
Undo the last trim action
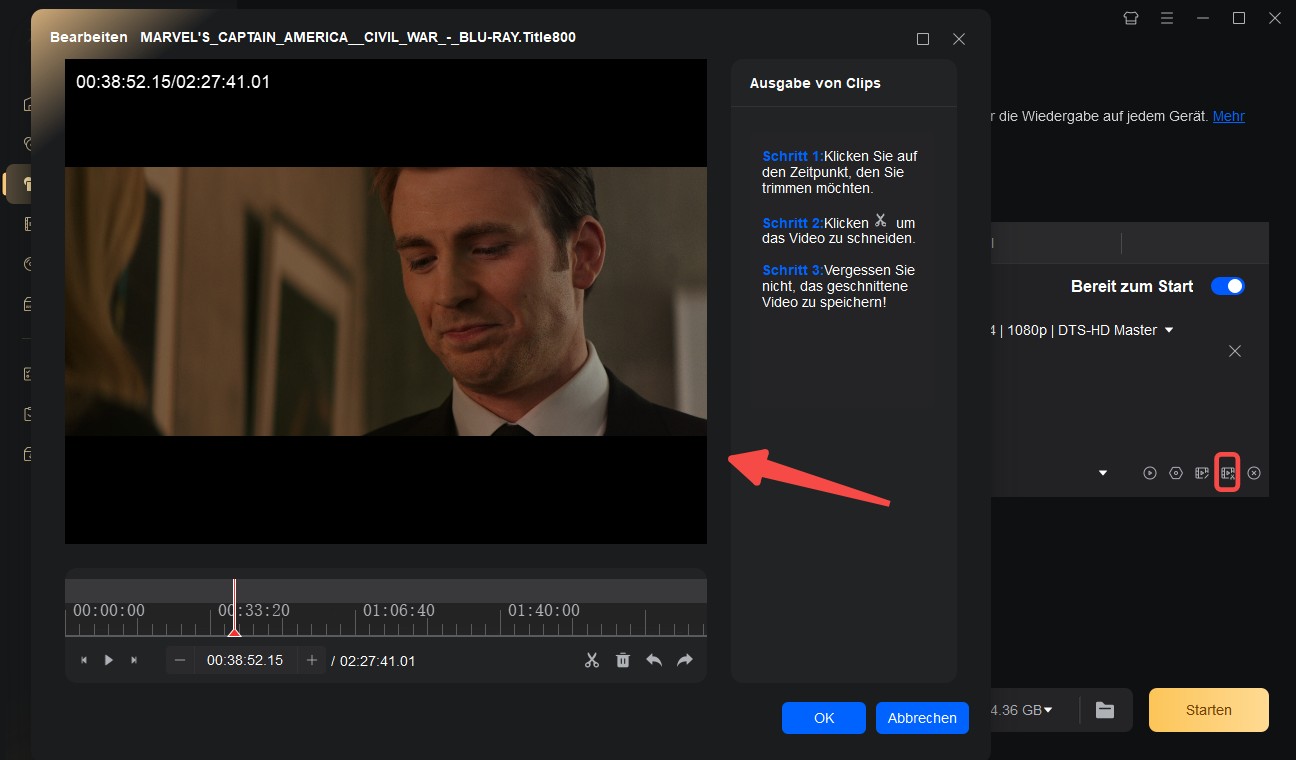click(x=654, y=660)
